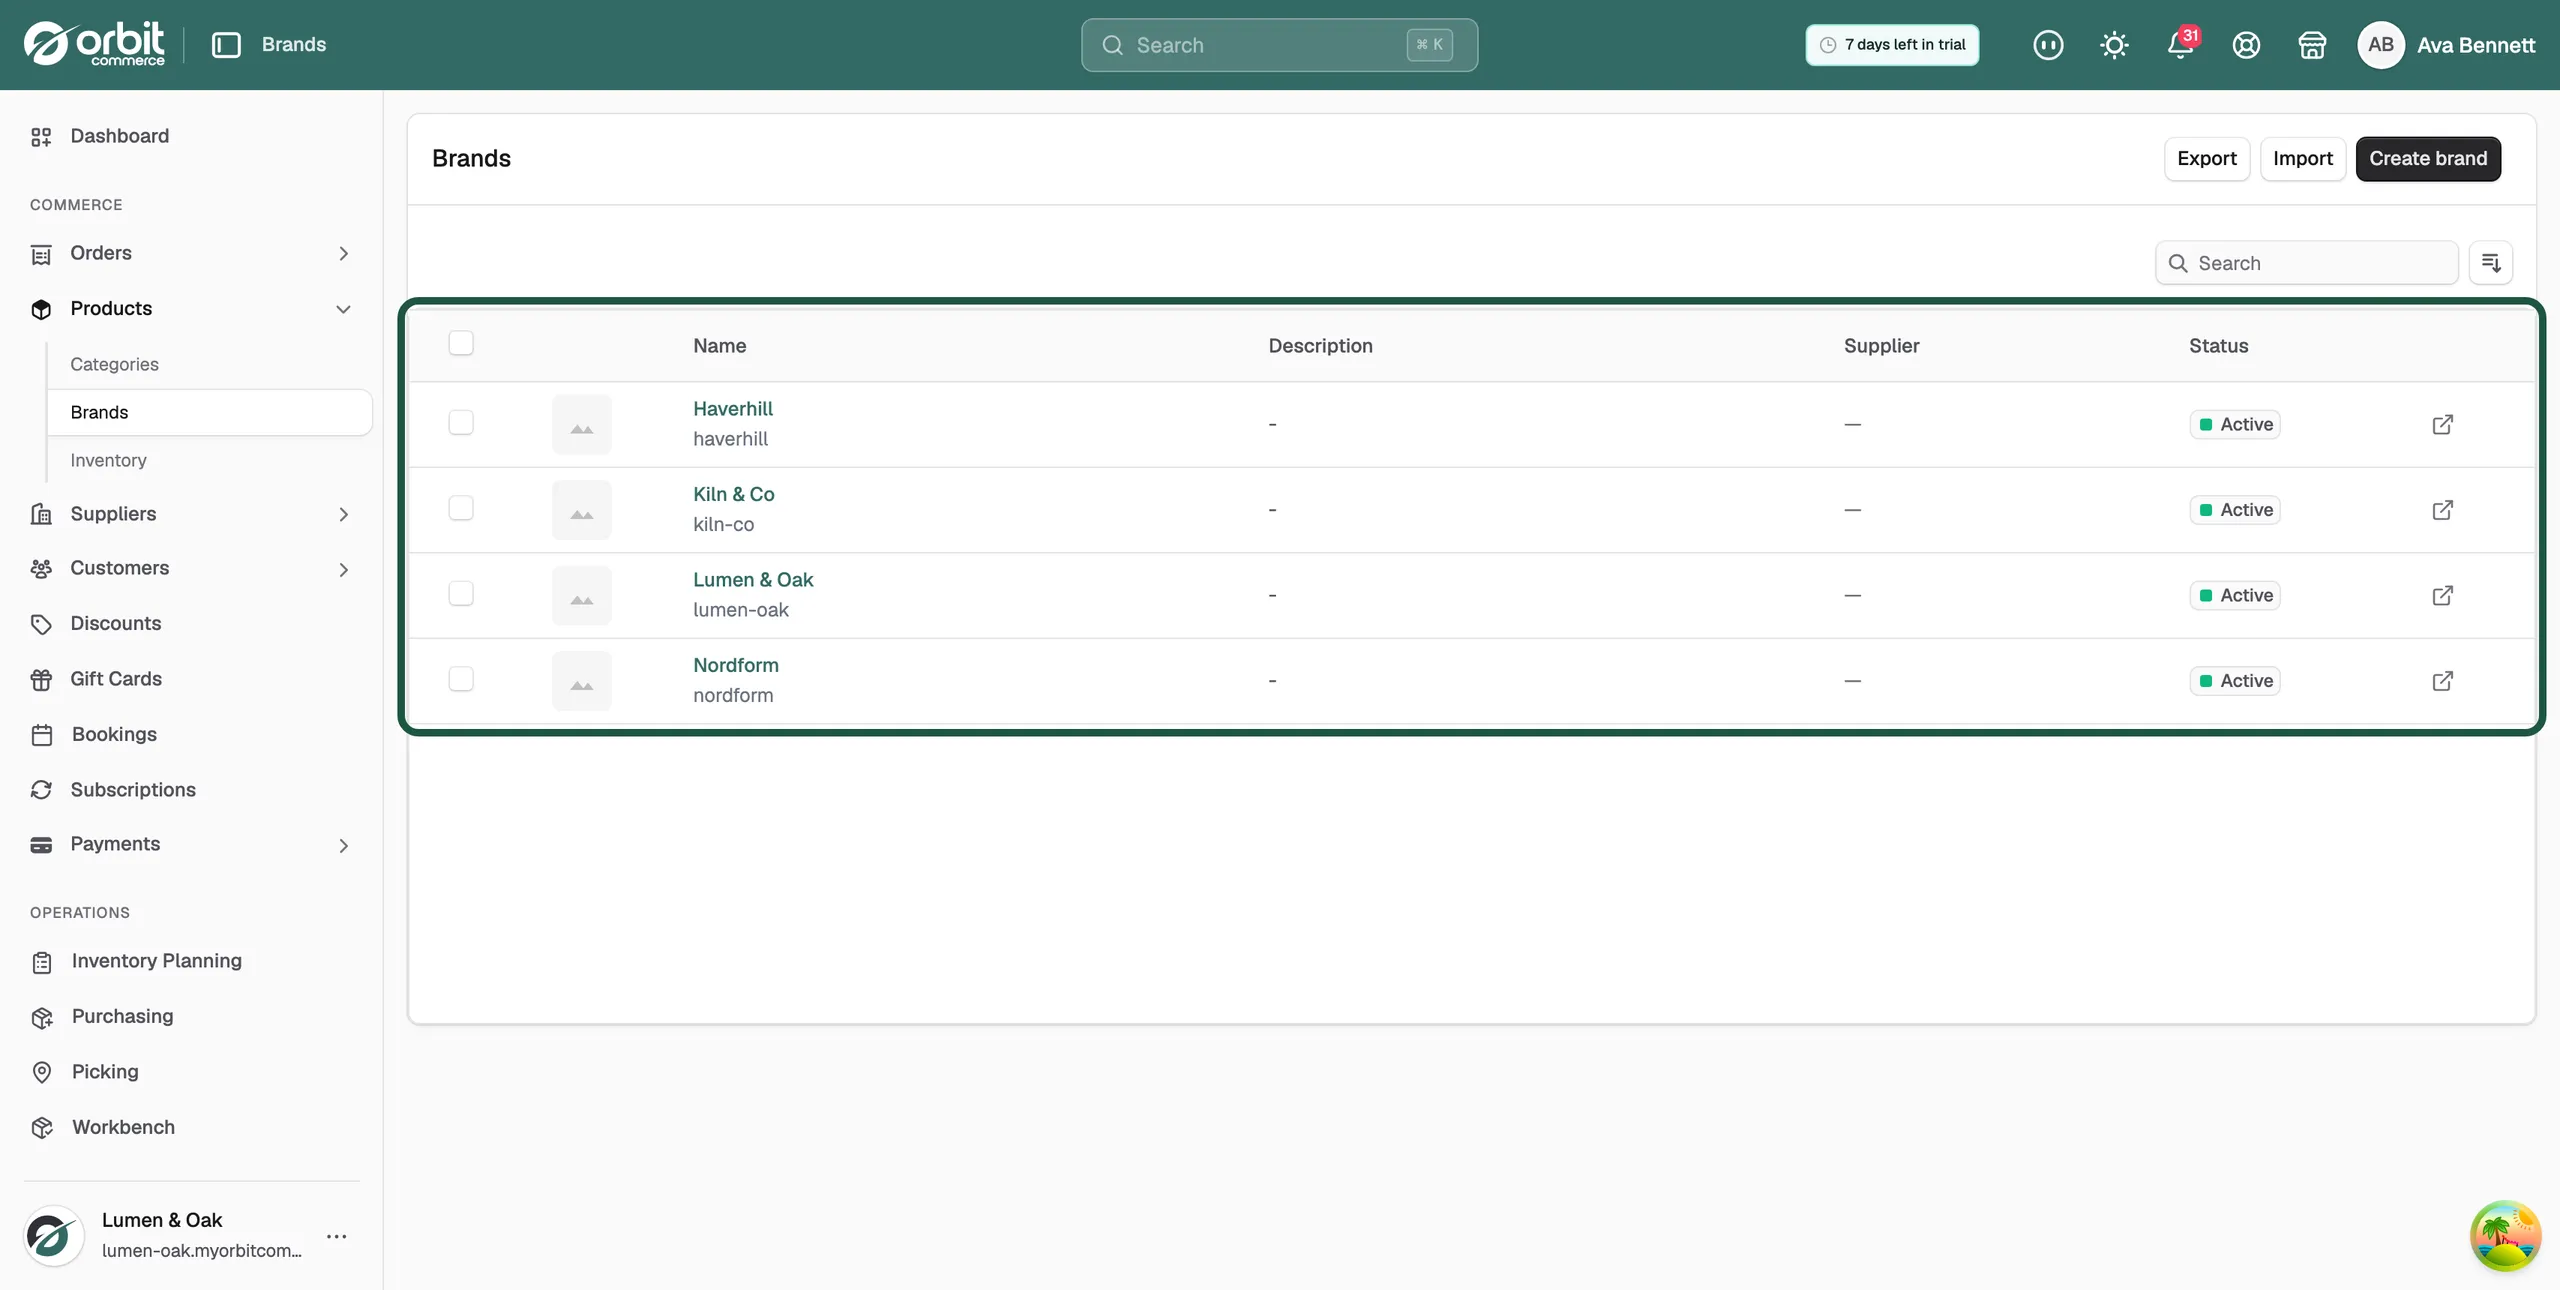Check the Kiln & Co row checkbox
Viewport: 2560px width, 1290px height.
point(461,508)
